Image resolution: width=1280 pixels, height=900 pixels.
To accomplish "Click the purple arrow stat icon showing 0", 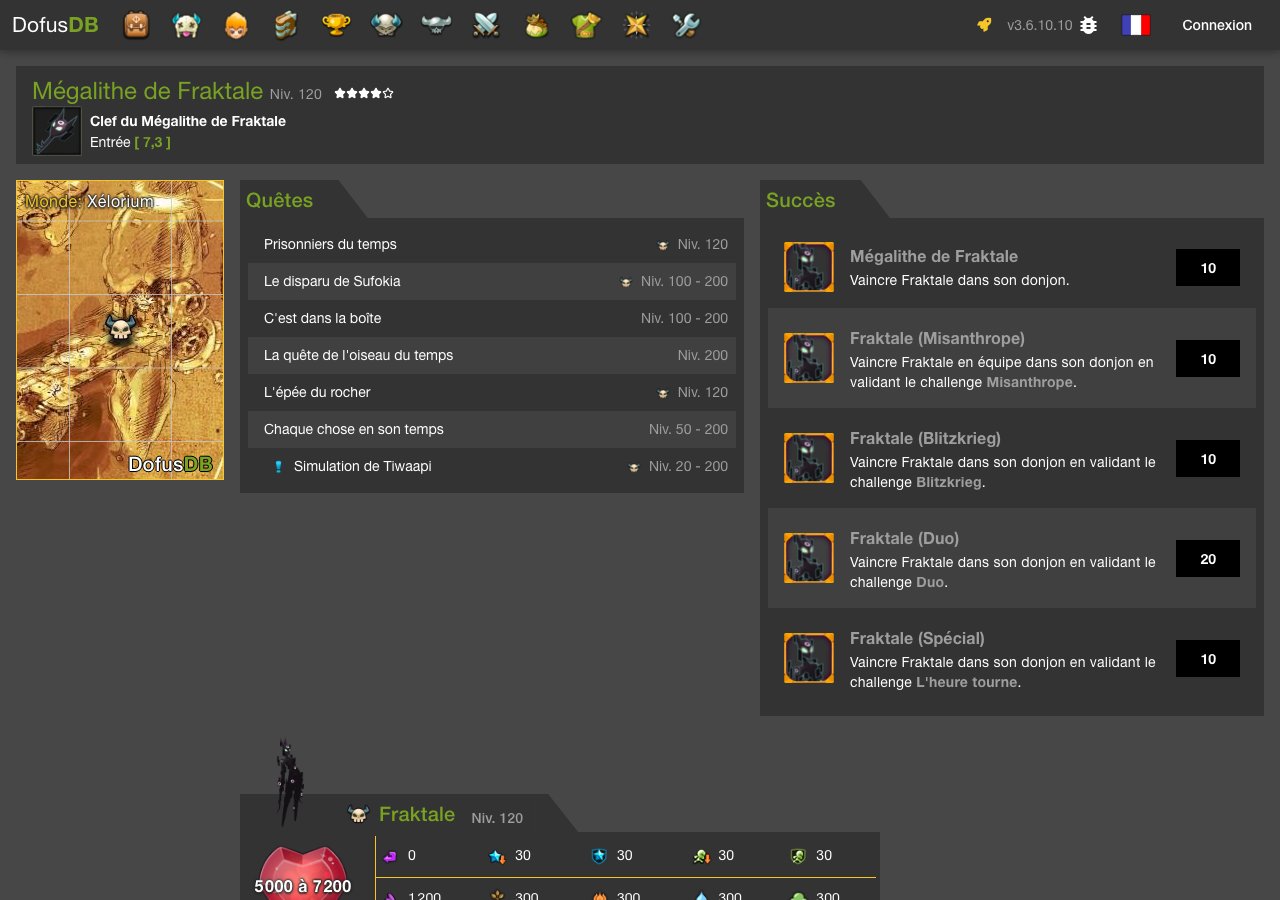I will click(390, 856).
